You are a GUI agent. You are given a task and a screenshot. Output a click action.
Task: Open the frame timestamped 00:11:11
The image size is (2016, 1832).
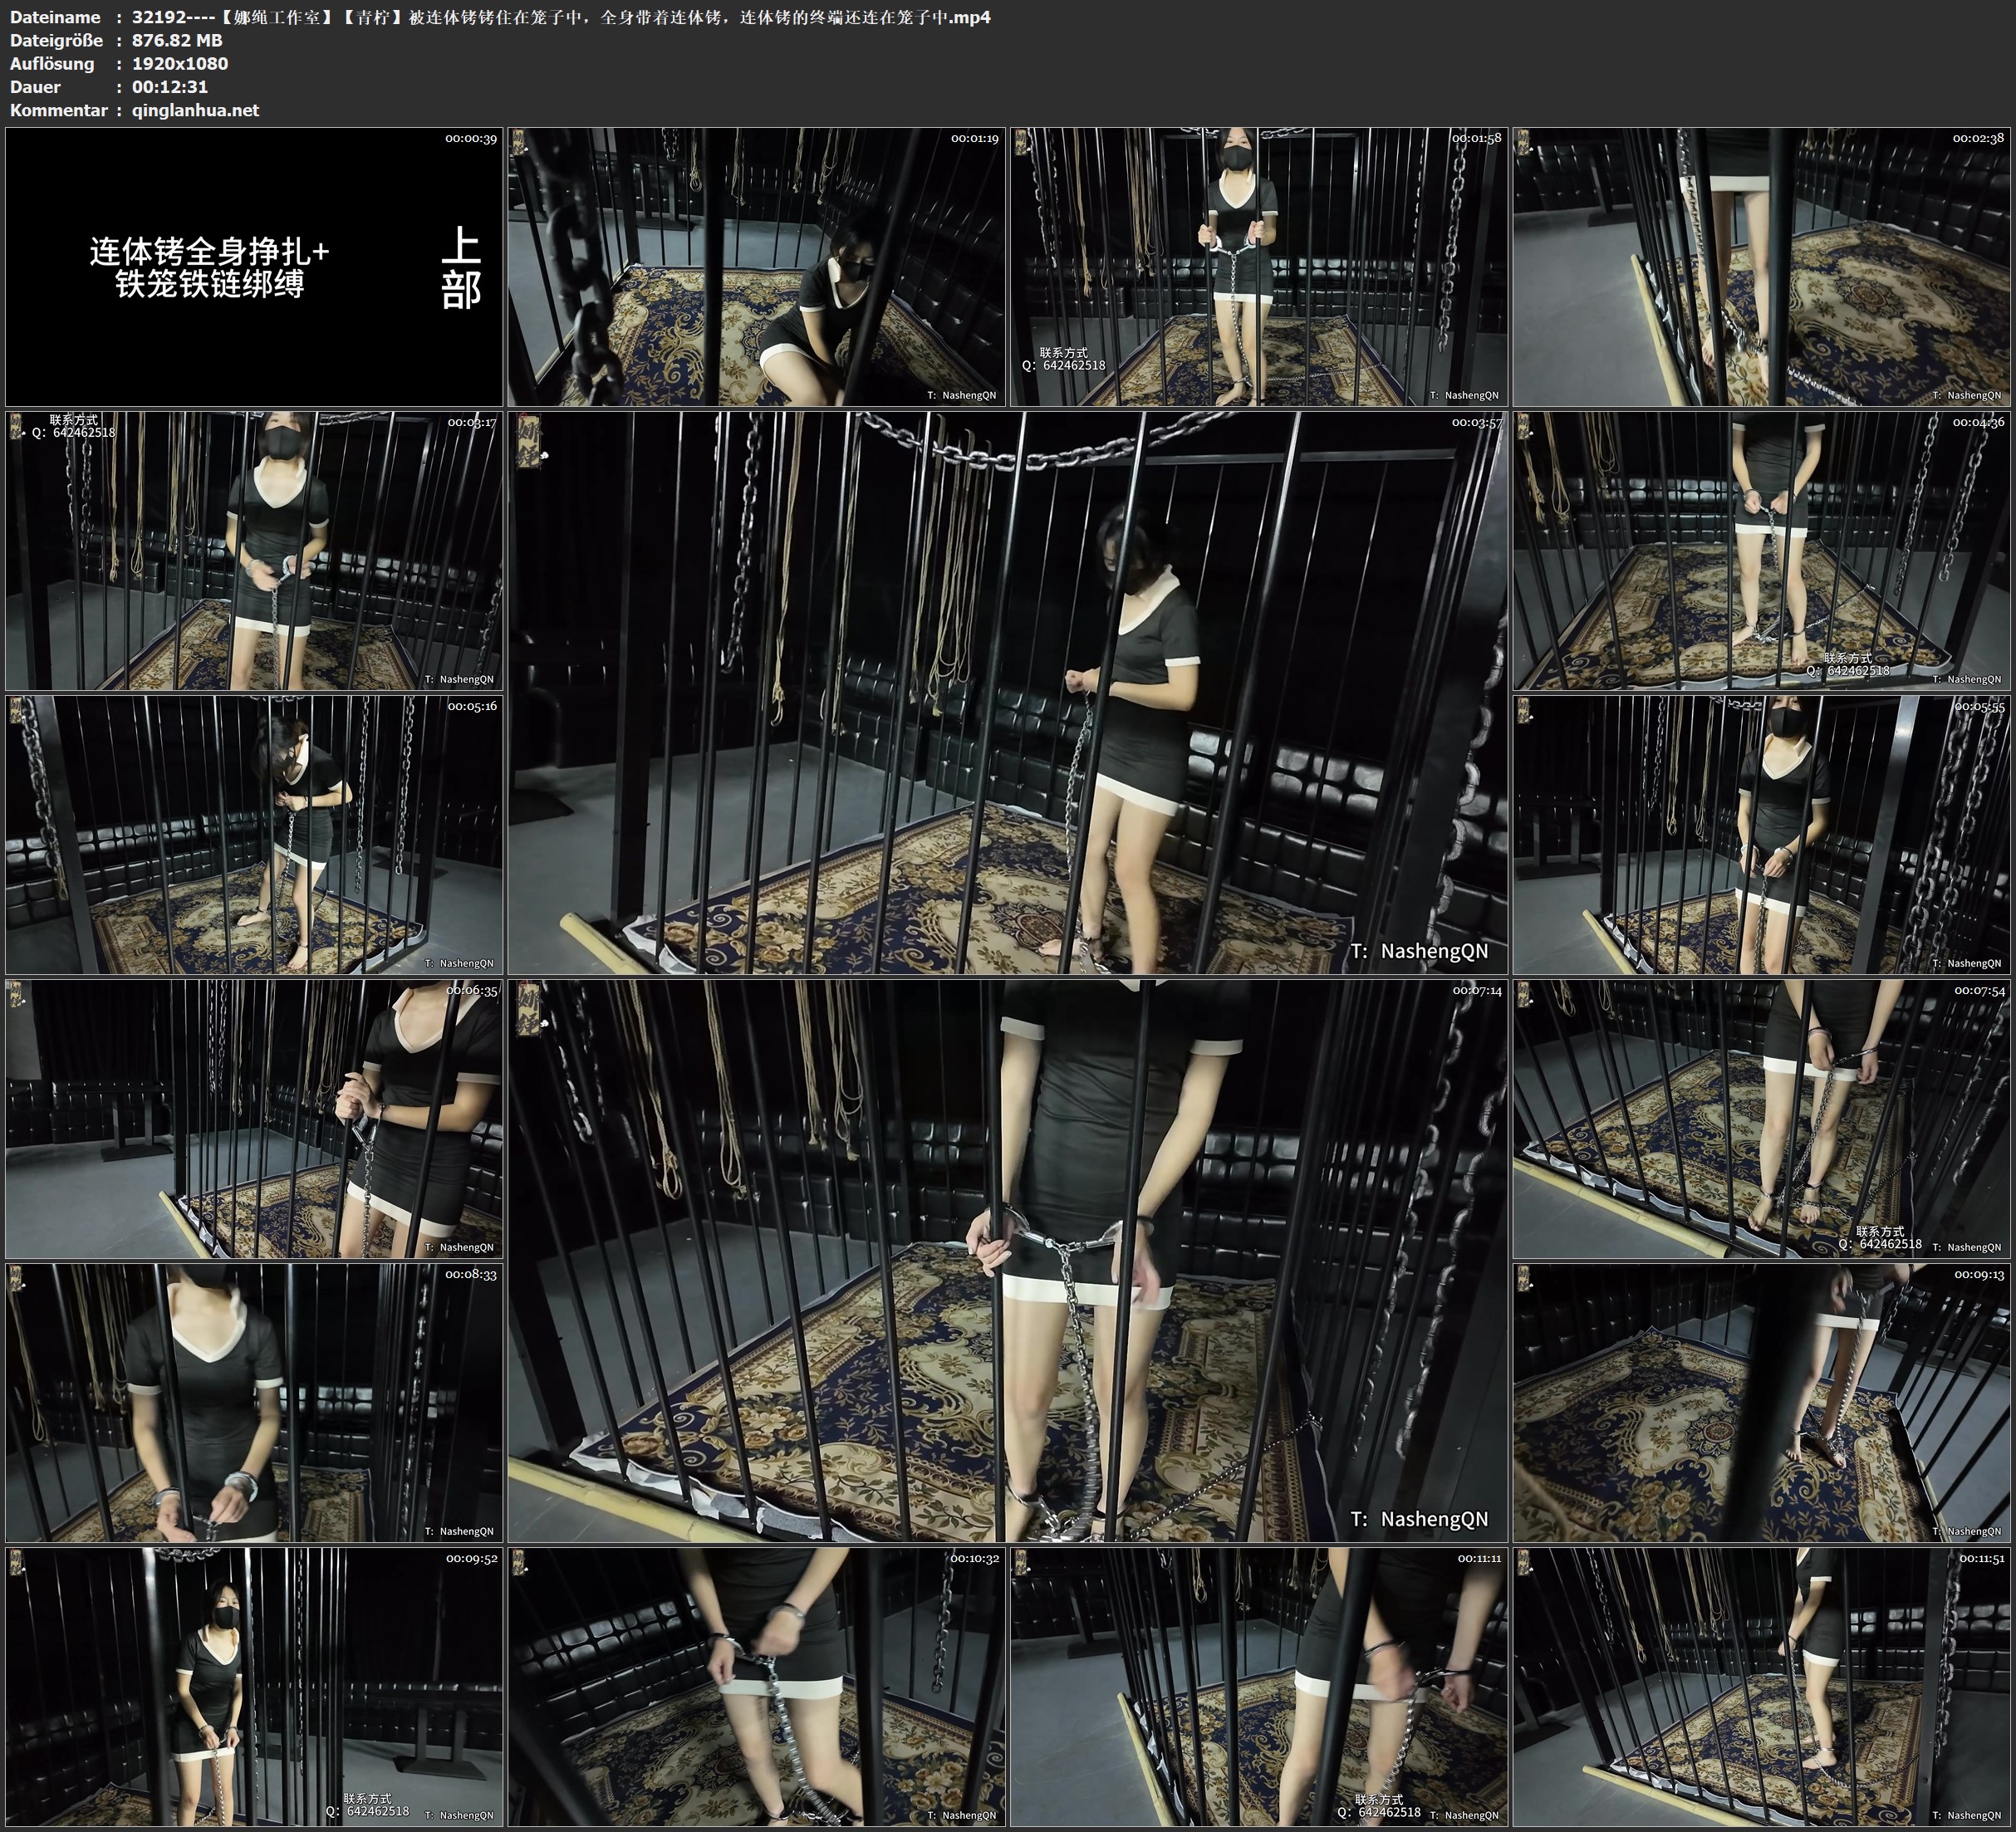pos(1258,1686)
